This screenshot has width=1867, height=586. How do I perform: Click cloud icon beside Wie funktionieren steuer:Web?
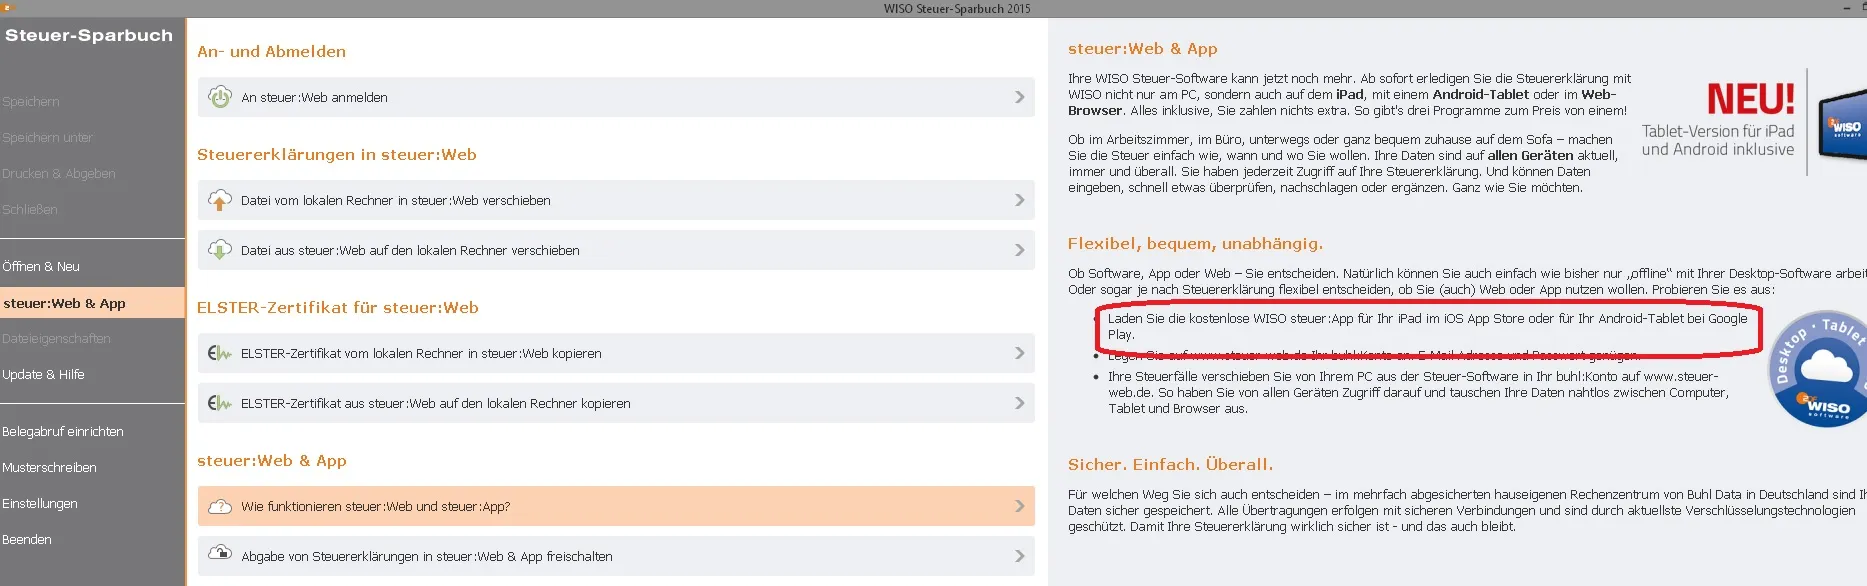[220, 507]
